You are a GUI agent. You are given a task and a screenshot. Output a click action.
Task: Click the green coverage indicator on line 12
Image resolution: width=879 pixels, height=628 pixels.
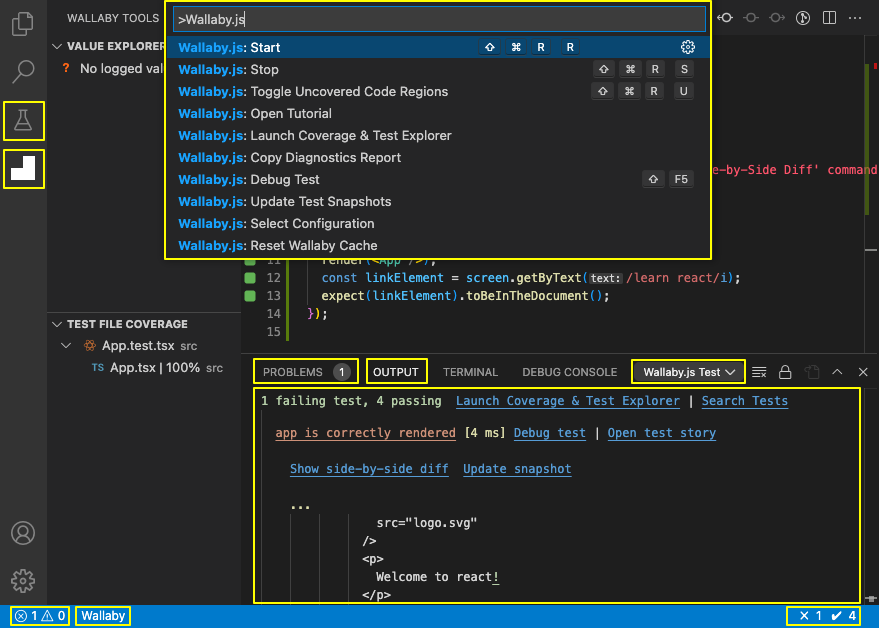250,278
